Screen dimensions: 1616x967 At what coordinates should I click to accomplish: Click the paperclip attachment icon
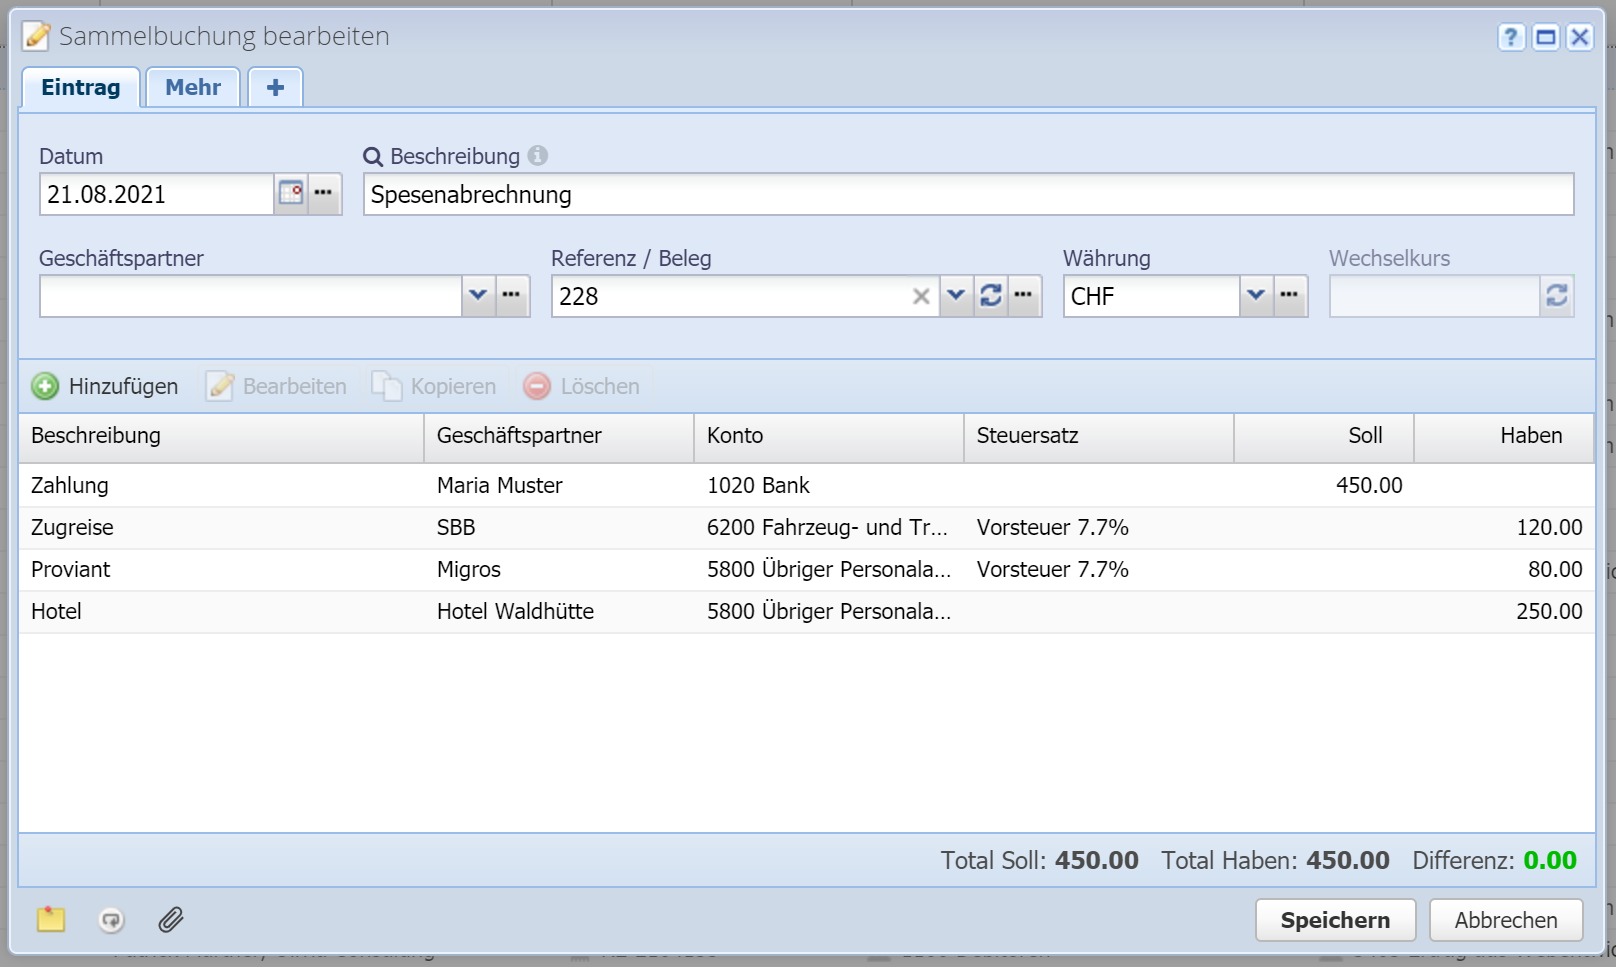171,919
